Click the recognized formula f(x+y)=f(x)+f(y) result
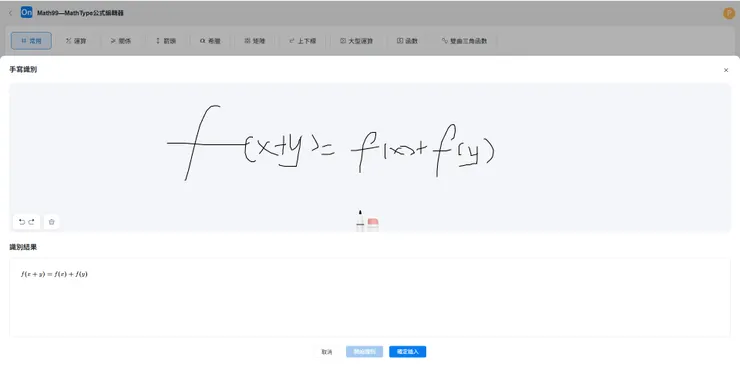 pyautogui.click(x=54, y=274)
